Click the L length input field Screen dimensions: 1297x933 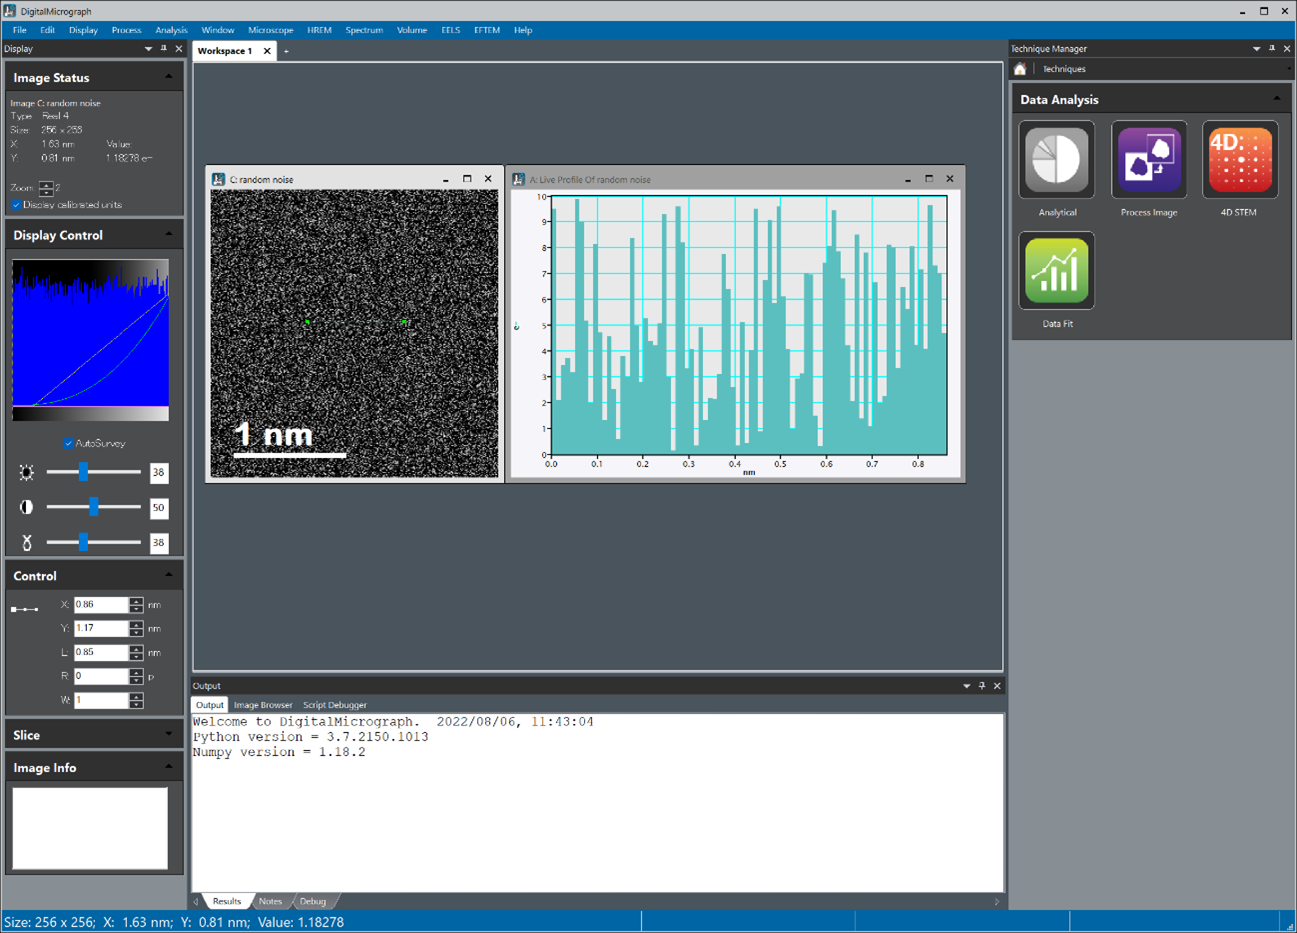point(101,652)
